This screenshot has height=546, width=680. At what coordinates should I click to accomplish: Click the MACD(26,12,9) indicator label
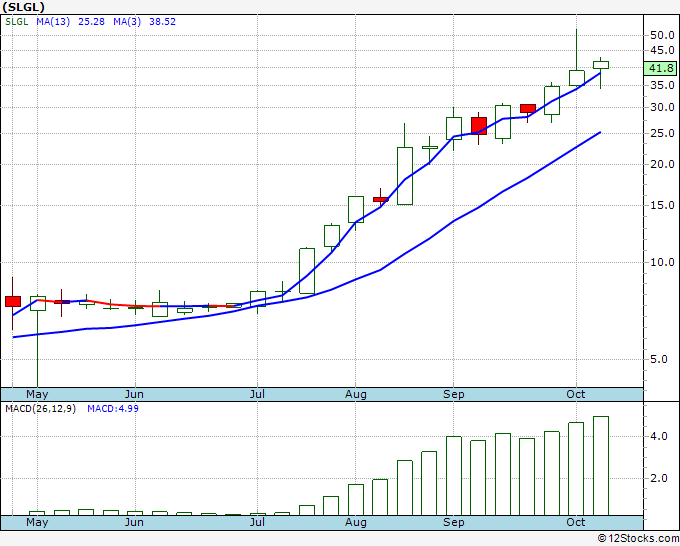tap(42, 409)
